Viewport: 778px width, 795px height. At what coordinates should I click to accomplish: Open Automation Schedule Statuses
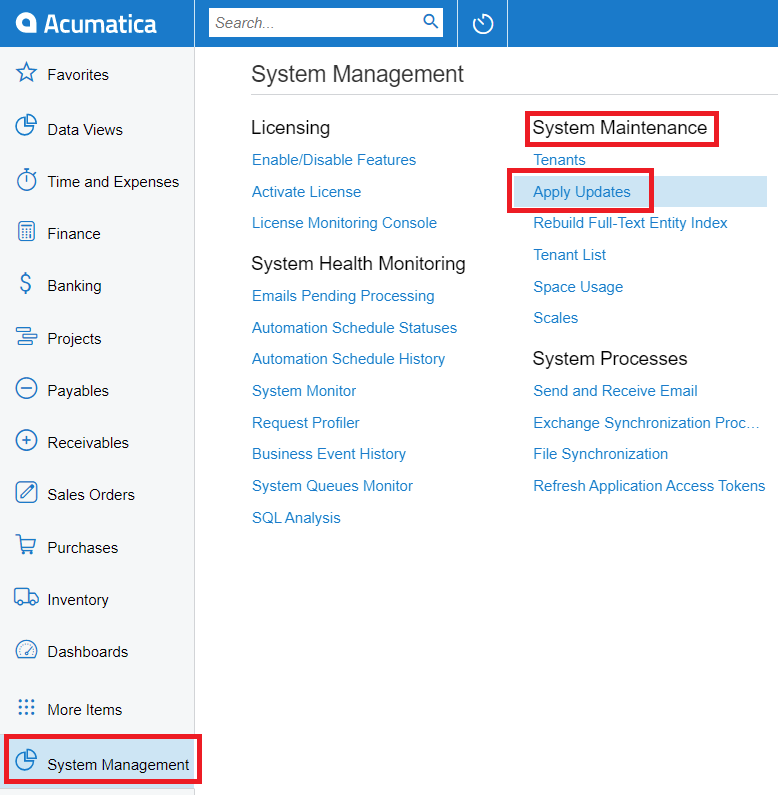click(354, 328)
